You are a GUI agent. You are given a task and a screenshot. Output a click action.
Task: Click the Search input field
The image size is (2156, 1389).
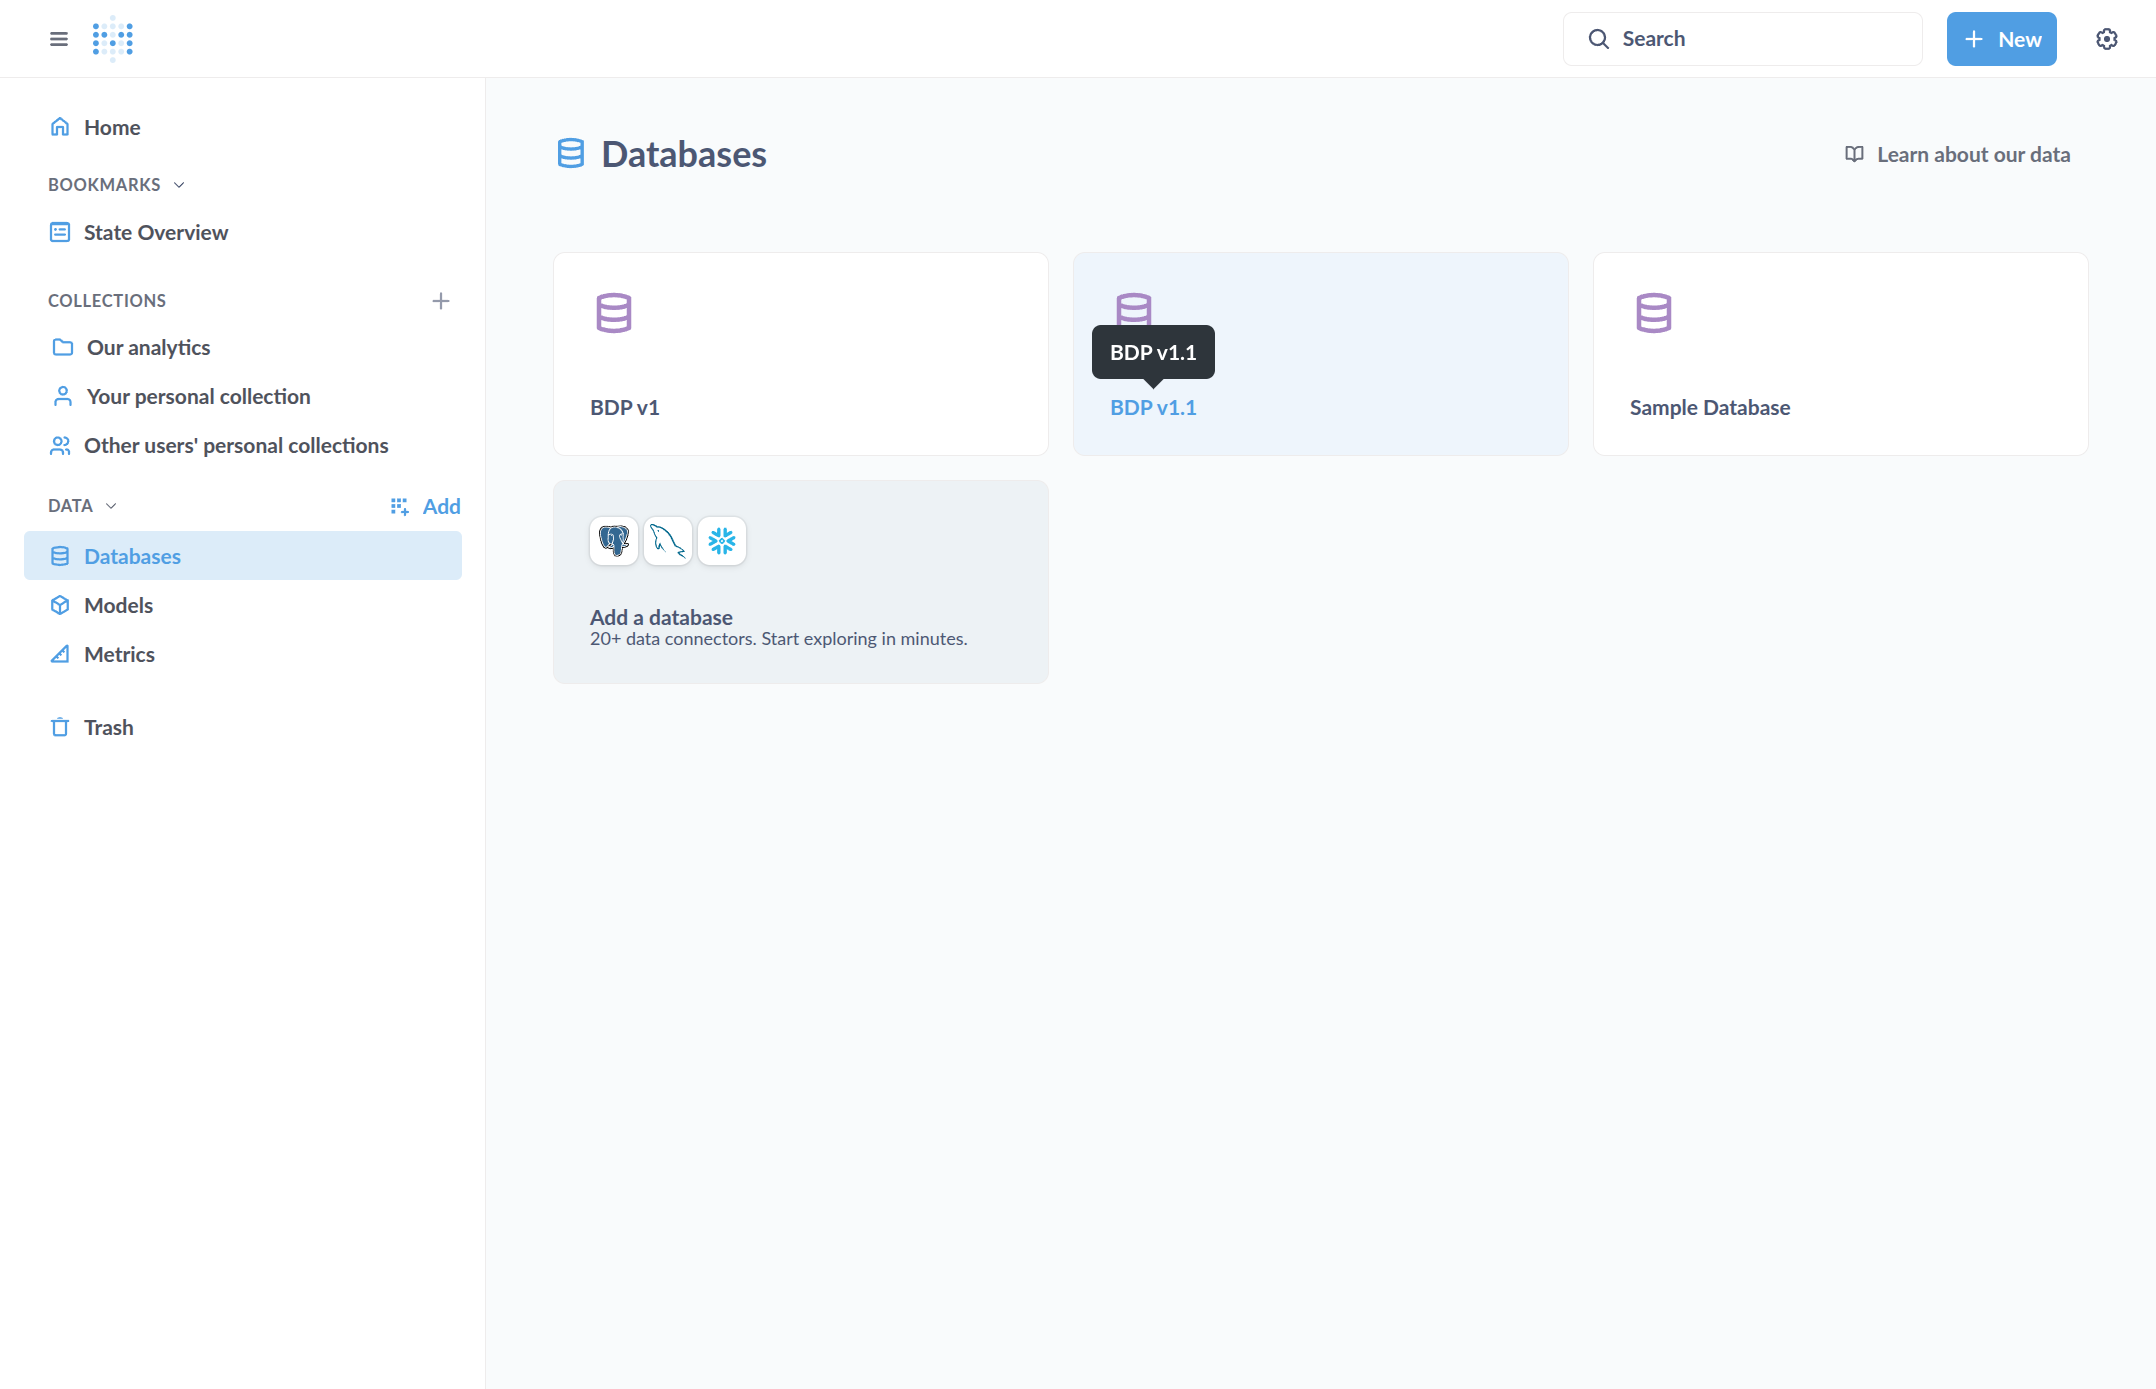pyautogui.click(x=1743, y=39)
